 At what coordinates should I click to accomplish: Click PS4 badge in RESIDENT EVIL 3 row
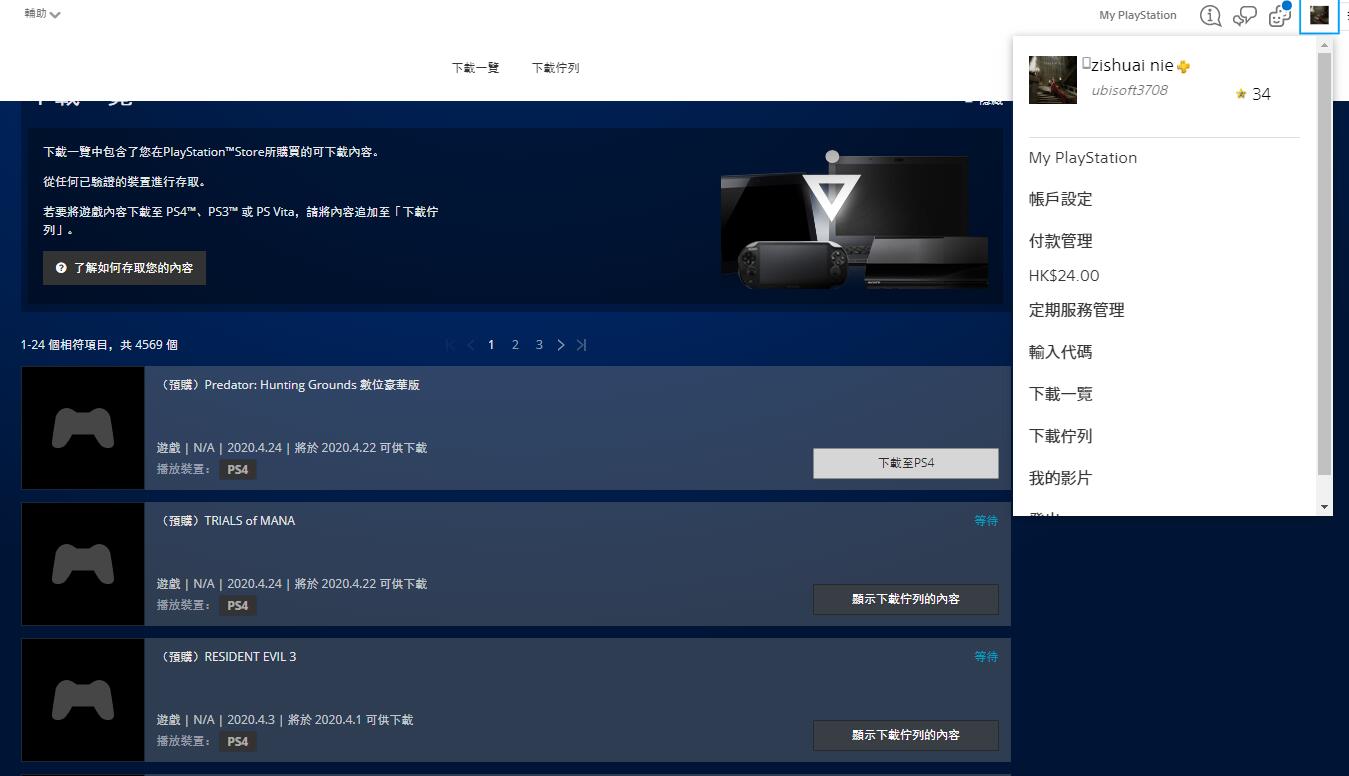pos(238,741)
